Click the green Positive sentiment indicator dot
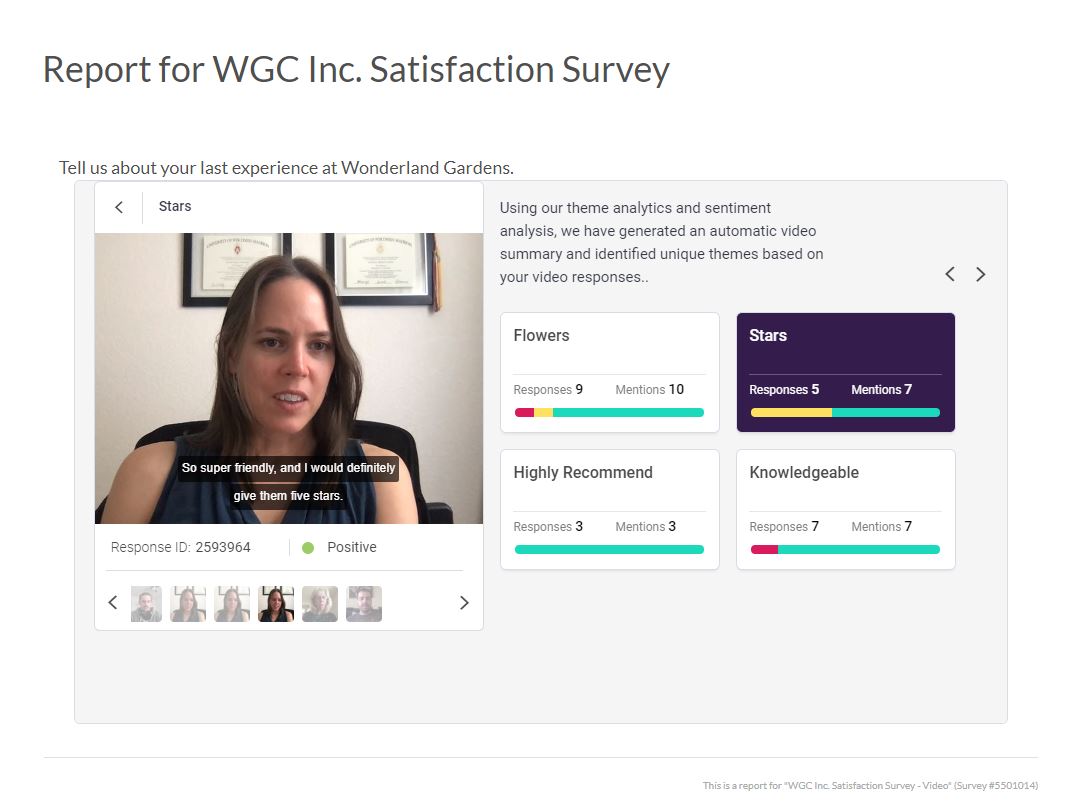This screenshot has height=806, width=1065. pos(308,548)
